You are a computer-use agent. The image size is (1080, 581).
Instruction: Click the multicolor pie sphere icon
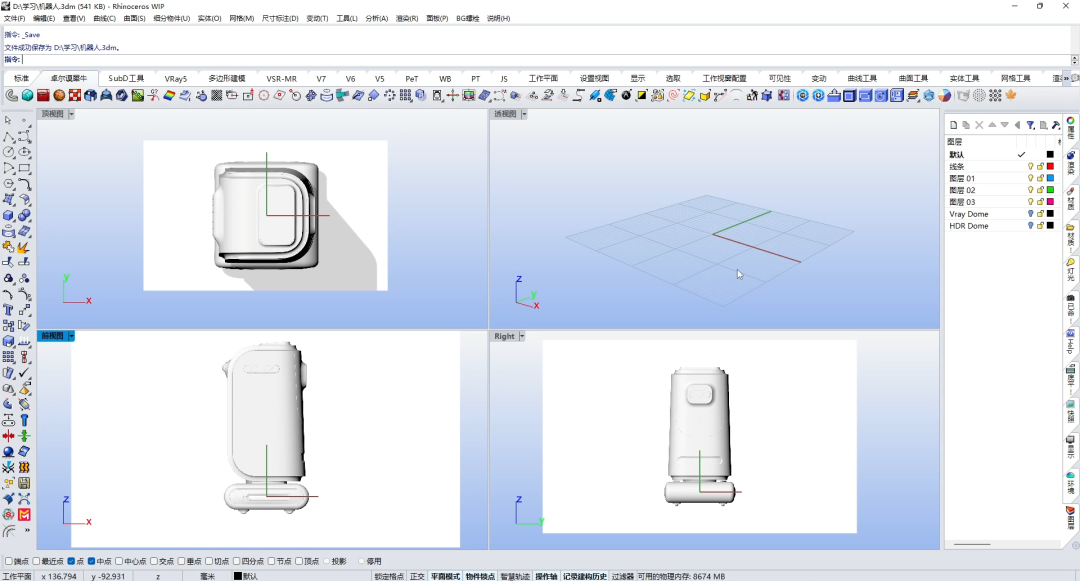click(945, 96)
